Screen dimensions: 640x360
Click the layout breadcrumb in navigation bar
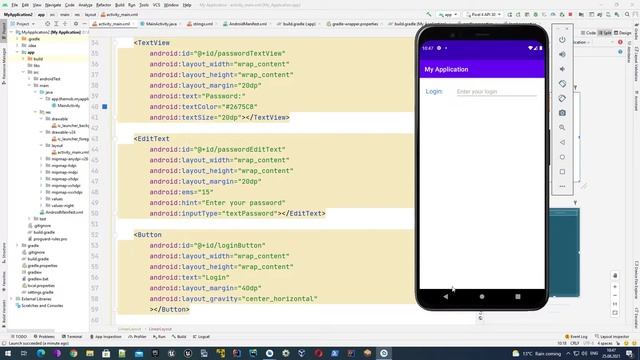(x=90, y=14)
